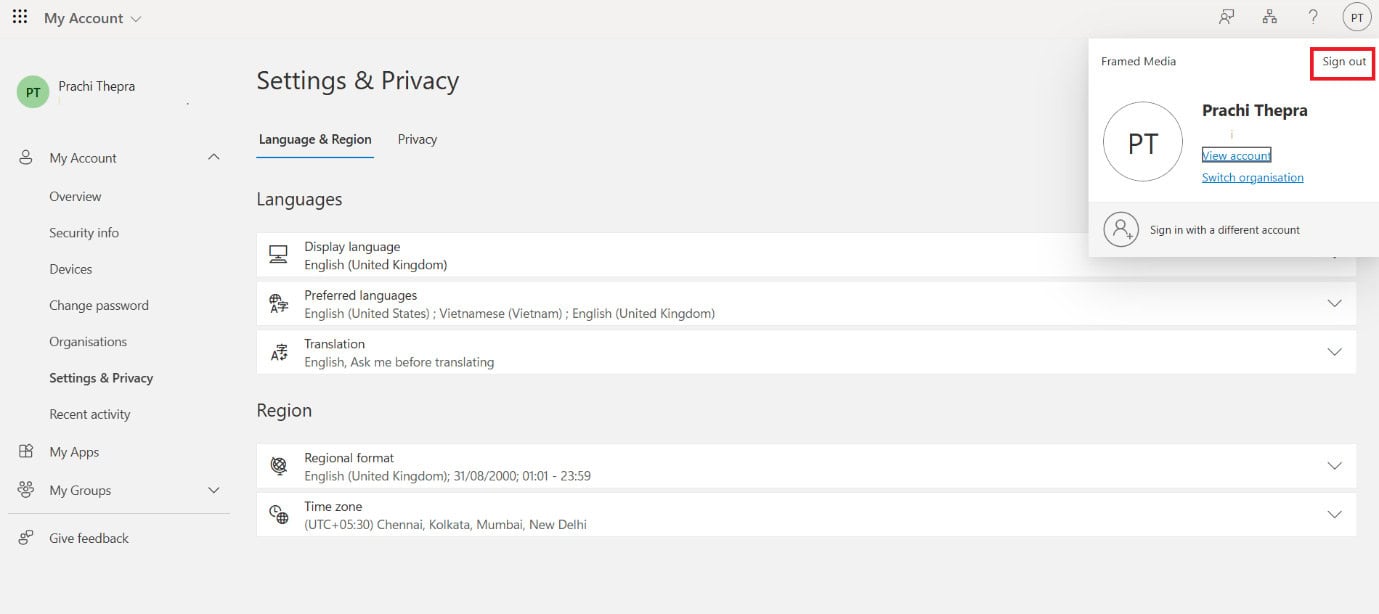Click the organisation chart icon in header
The height and width of the screenshot is (614, 1379).
(1269, 17)
